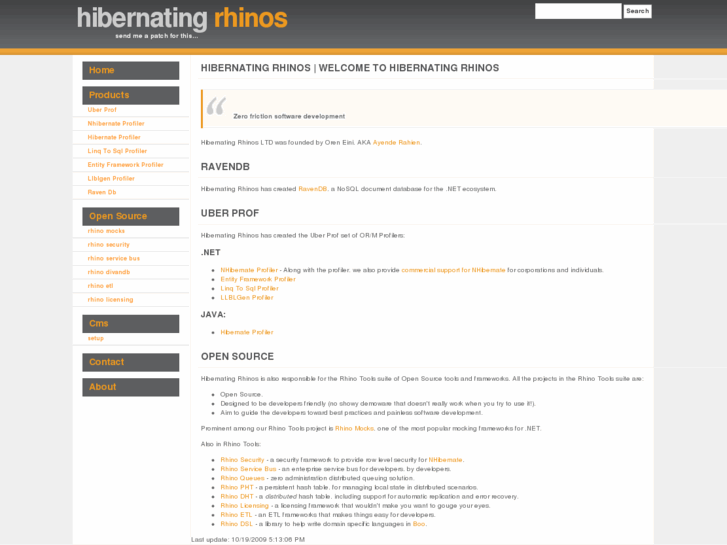The image size is (727, 545).
Task: Click the 'Zero friction software development' quote
Action: (x=289, y=116)
